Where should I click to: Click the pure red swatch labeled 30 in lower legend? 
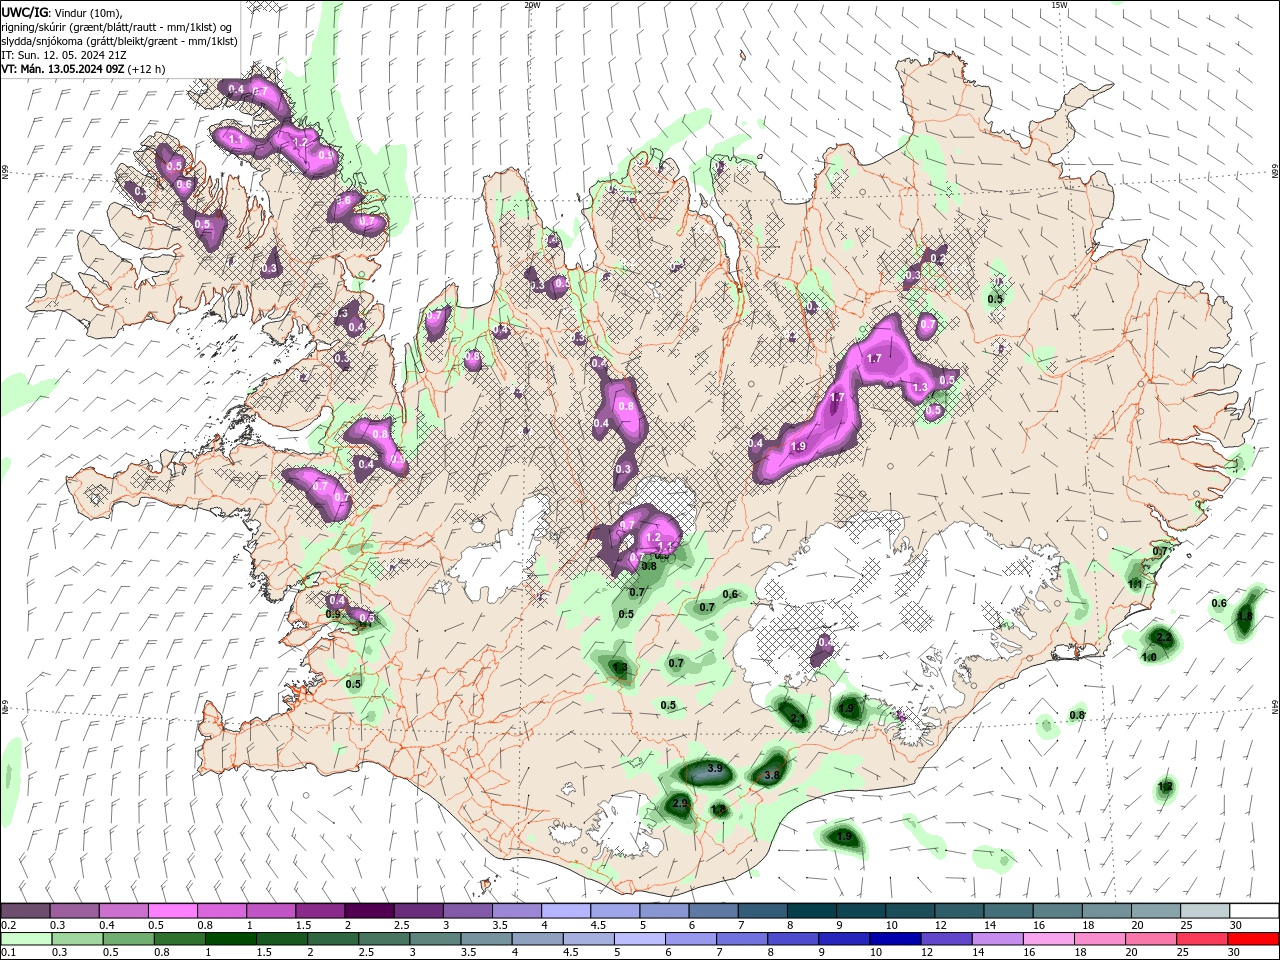[1254, 939]
